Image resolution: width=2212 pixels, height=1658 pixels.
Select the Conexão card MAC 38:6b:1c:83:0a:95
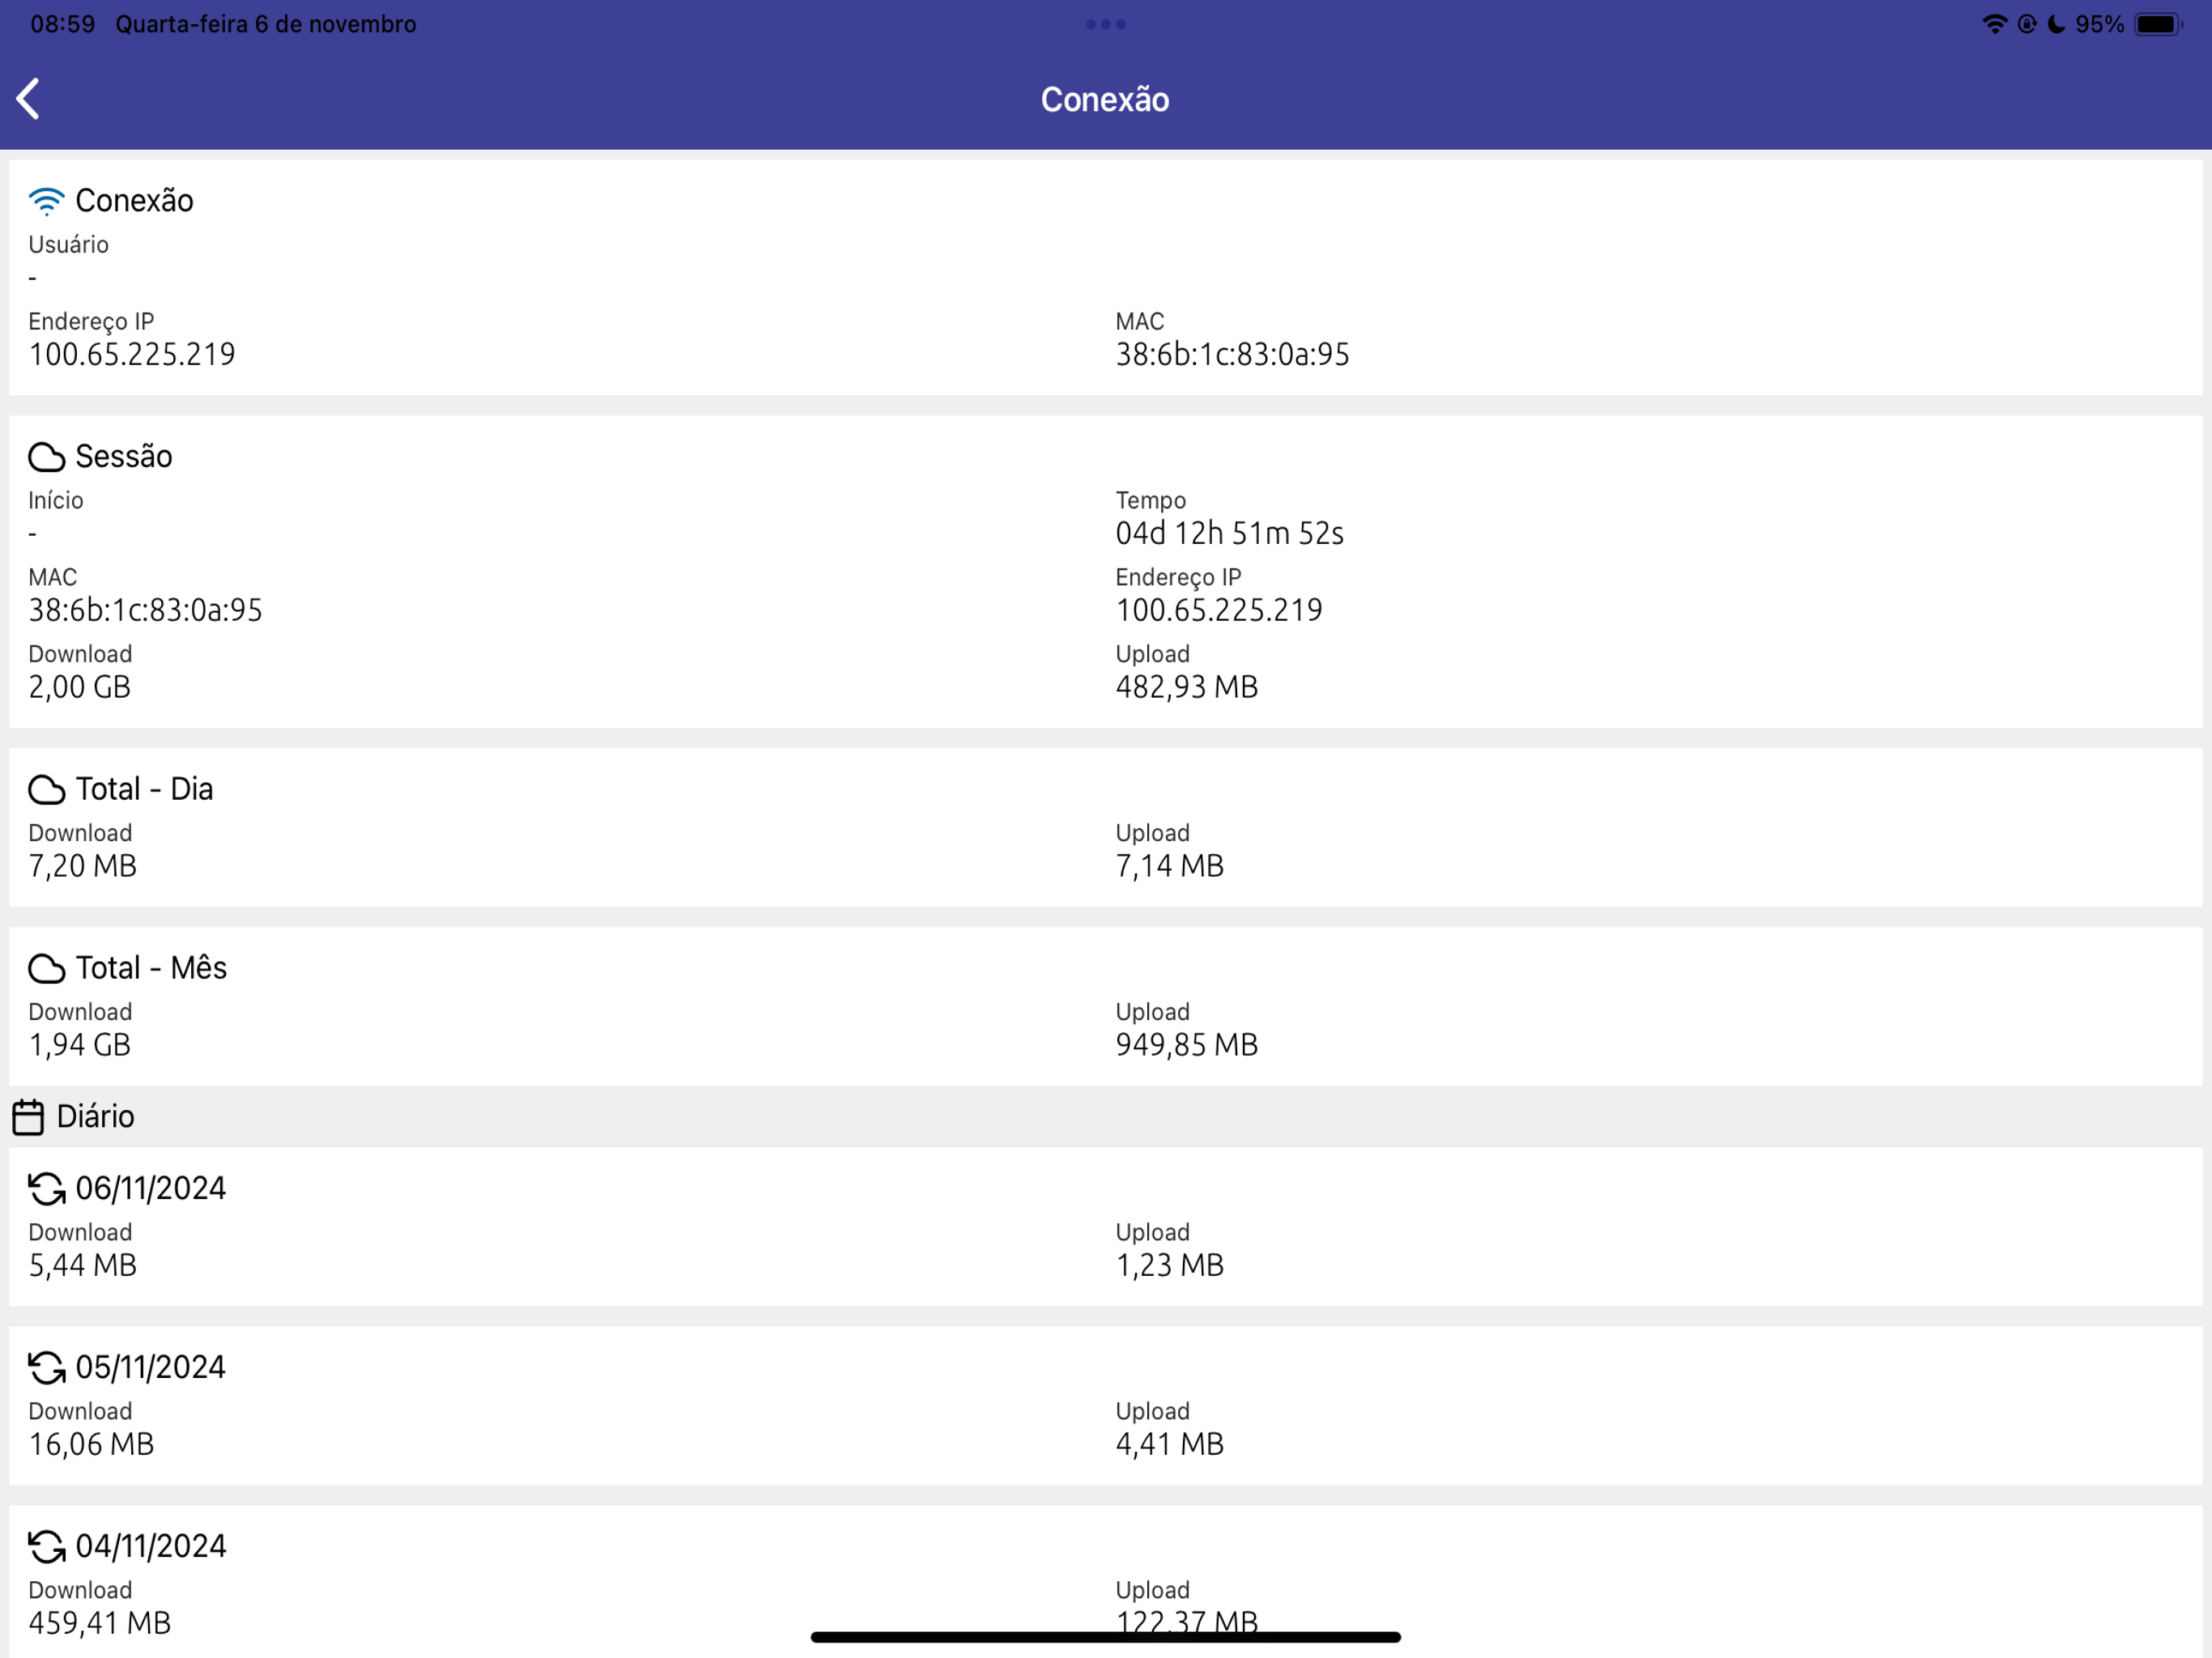[x=1232, y=354]
